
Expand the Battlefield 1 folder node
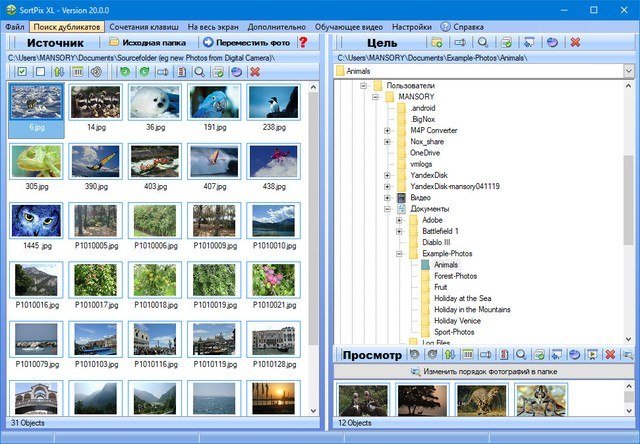(399, 231)
